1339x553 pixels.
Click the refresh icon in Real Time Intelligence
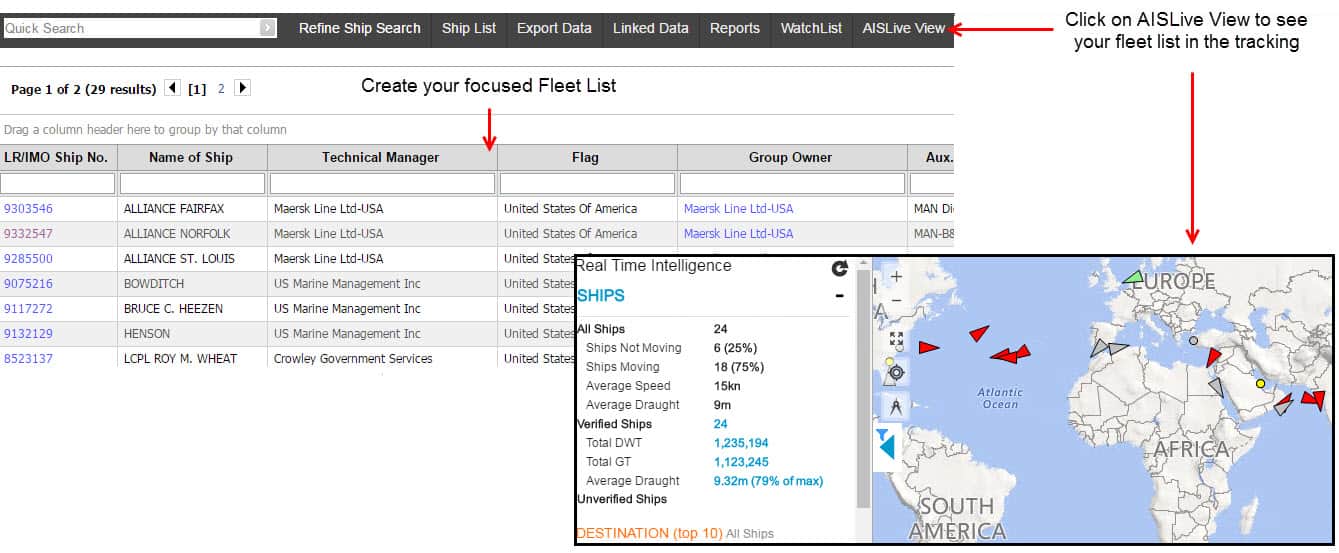839,268
